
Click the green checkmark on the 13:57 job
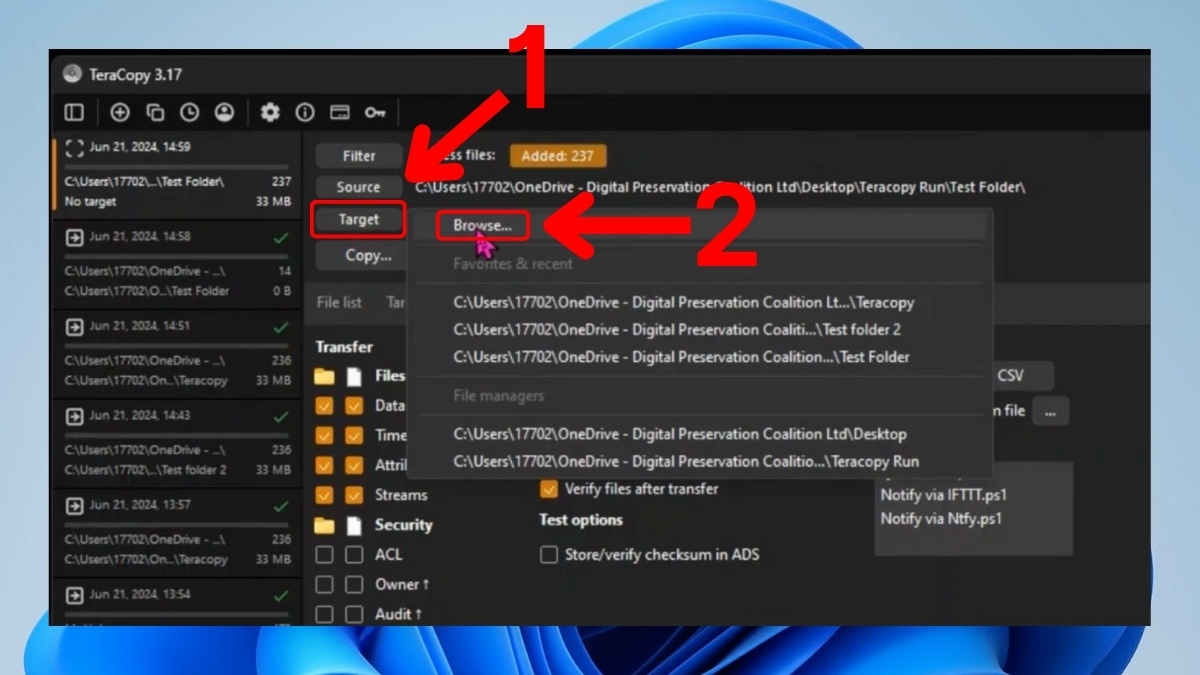click(281, 507)
